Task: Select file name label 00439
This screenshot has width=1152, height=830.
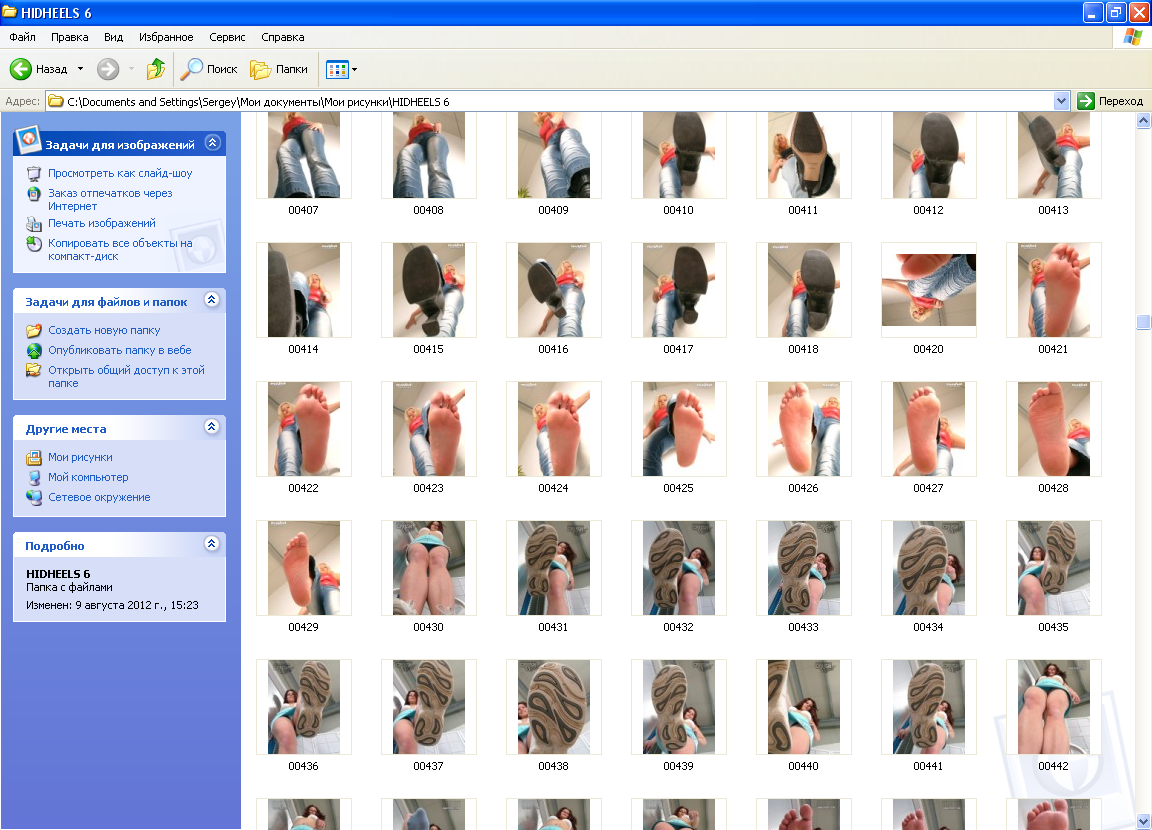Action: 678,766
